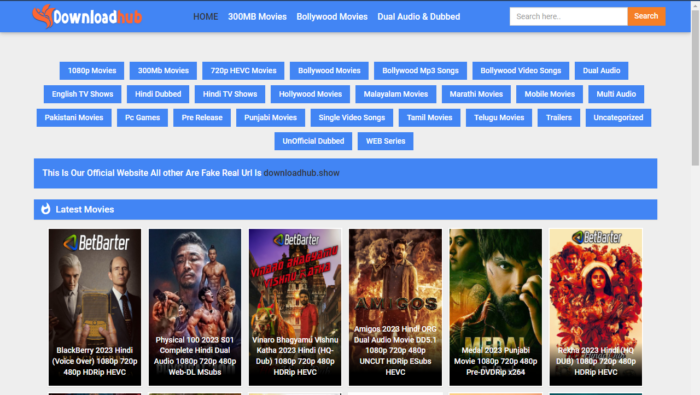Focus the Search here input field
Screen dimensions: 700x395
(568, 17)
